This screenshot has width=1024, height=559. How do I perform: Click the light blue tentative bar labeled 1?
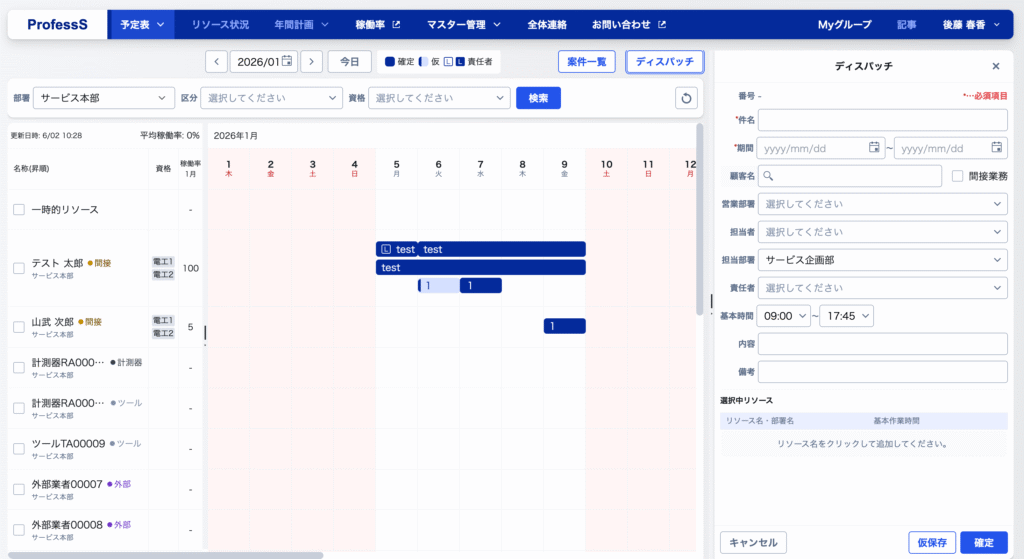click(439, 285)
